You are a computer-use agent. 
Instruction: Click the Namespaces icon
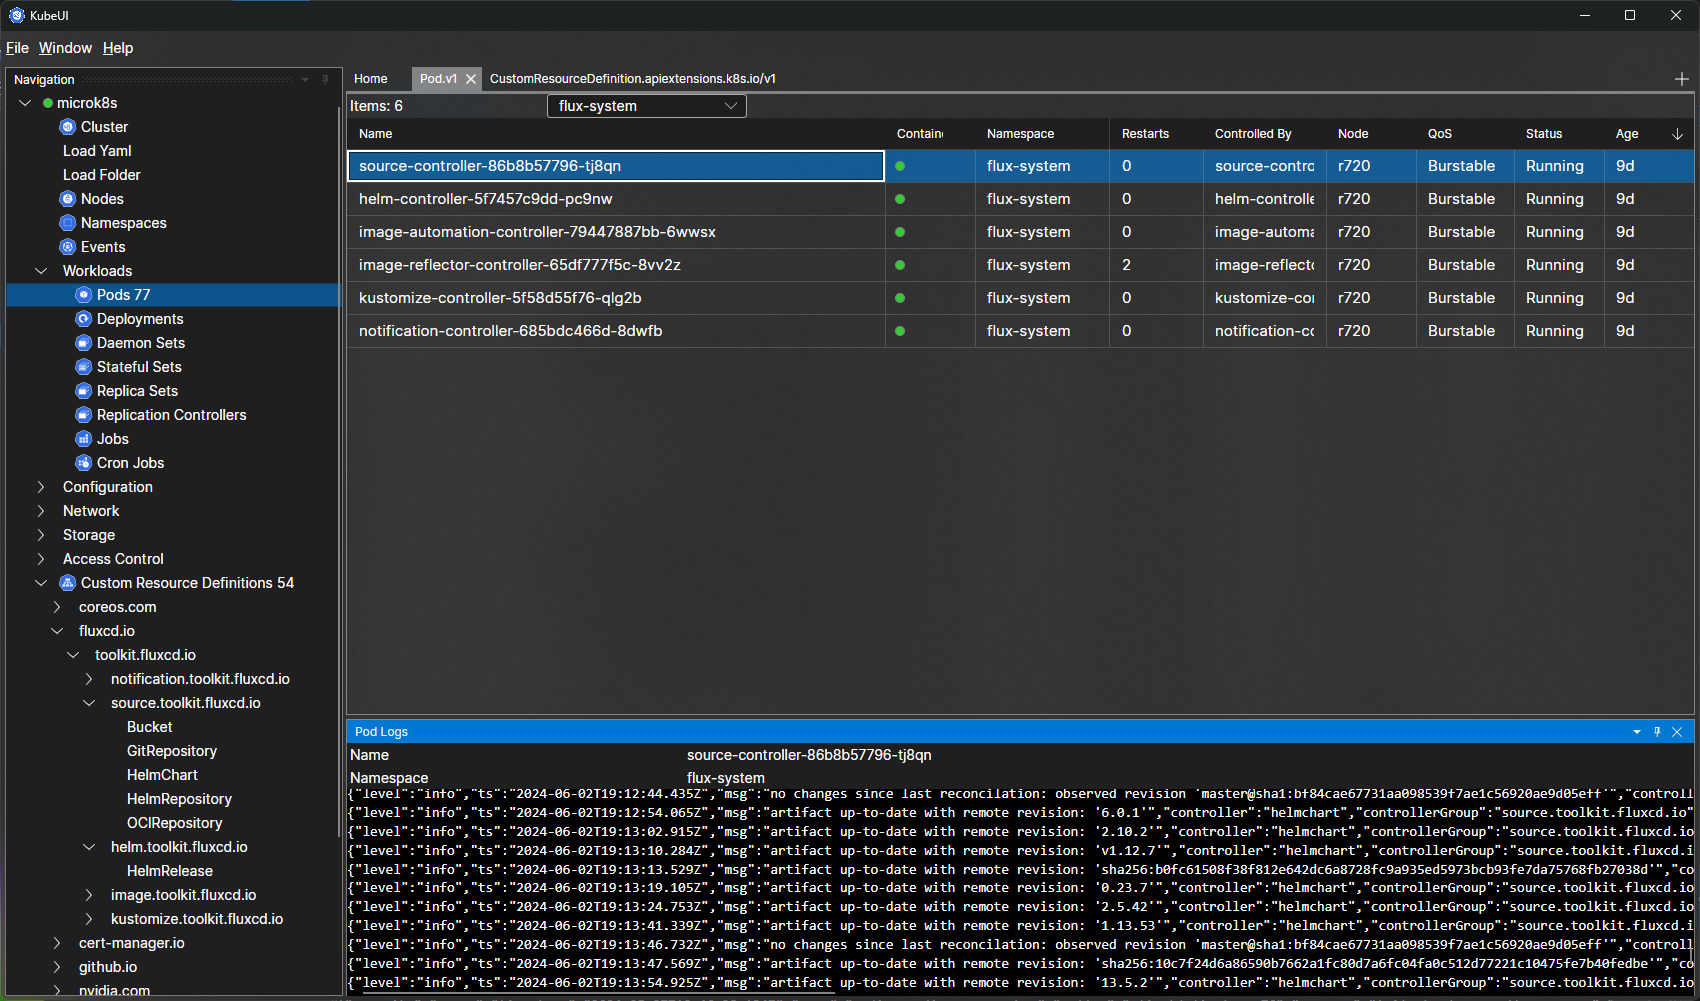click(x=68, y=223)
